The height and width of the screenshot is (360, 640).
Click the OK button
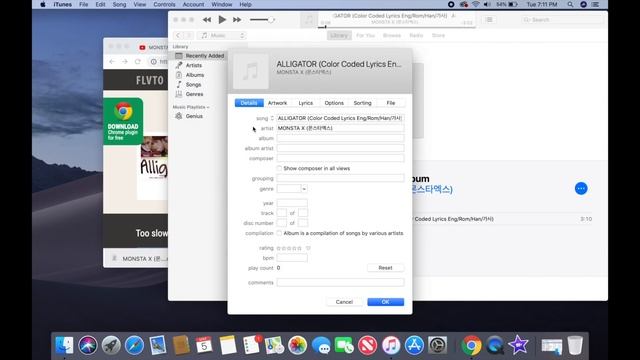pyautogui.click(x=385, y=302)
